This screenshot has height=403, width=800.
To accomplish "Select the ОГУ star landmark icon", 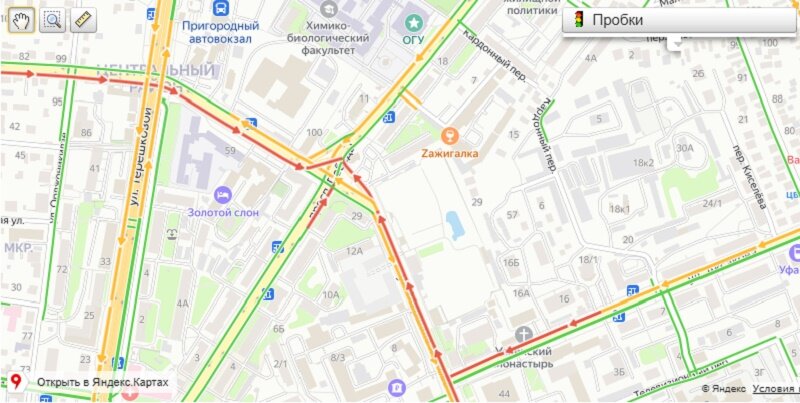I will point(413,22).
